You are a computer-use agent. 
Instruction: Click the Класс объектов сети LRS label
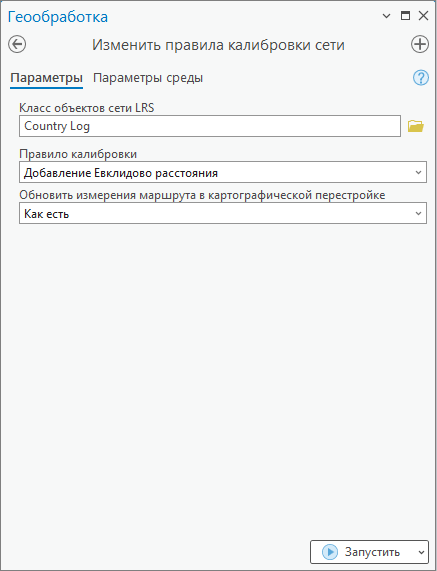coord(87,108)
